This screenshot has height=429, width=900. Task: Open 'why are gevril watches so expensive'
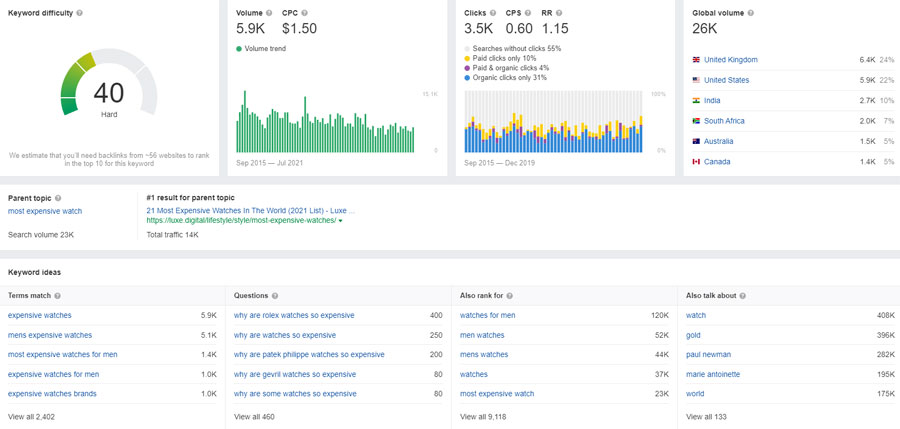(x=295, y=374)
